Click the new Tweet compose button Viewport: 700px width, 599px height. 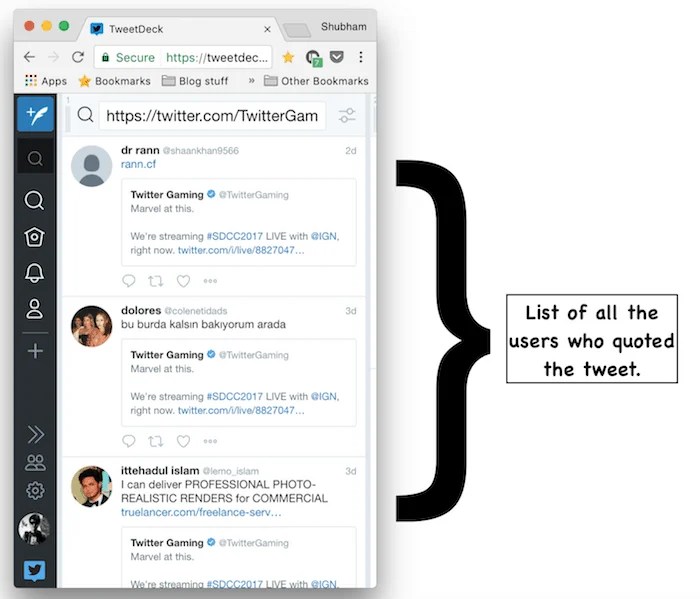(x=35, y=114)
